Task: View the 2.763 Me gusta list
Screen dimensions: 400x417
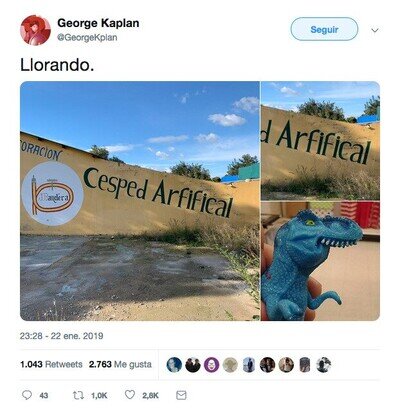Action: coord(120,364)
